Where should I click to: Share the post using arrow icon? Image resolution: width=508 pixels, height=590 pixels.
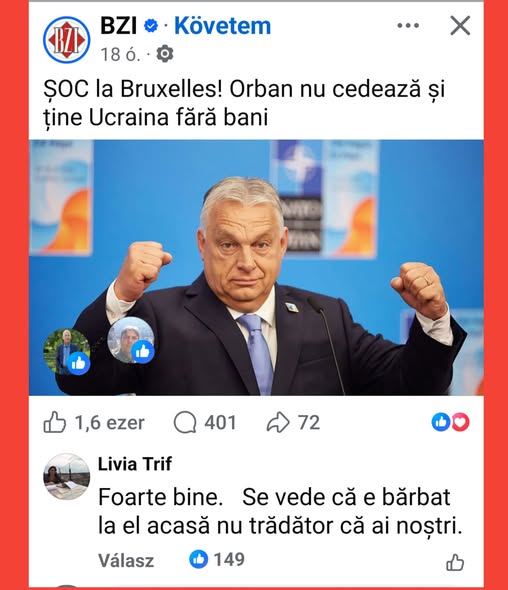tap(278, 422)
